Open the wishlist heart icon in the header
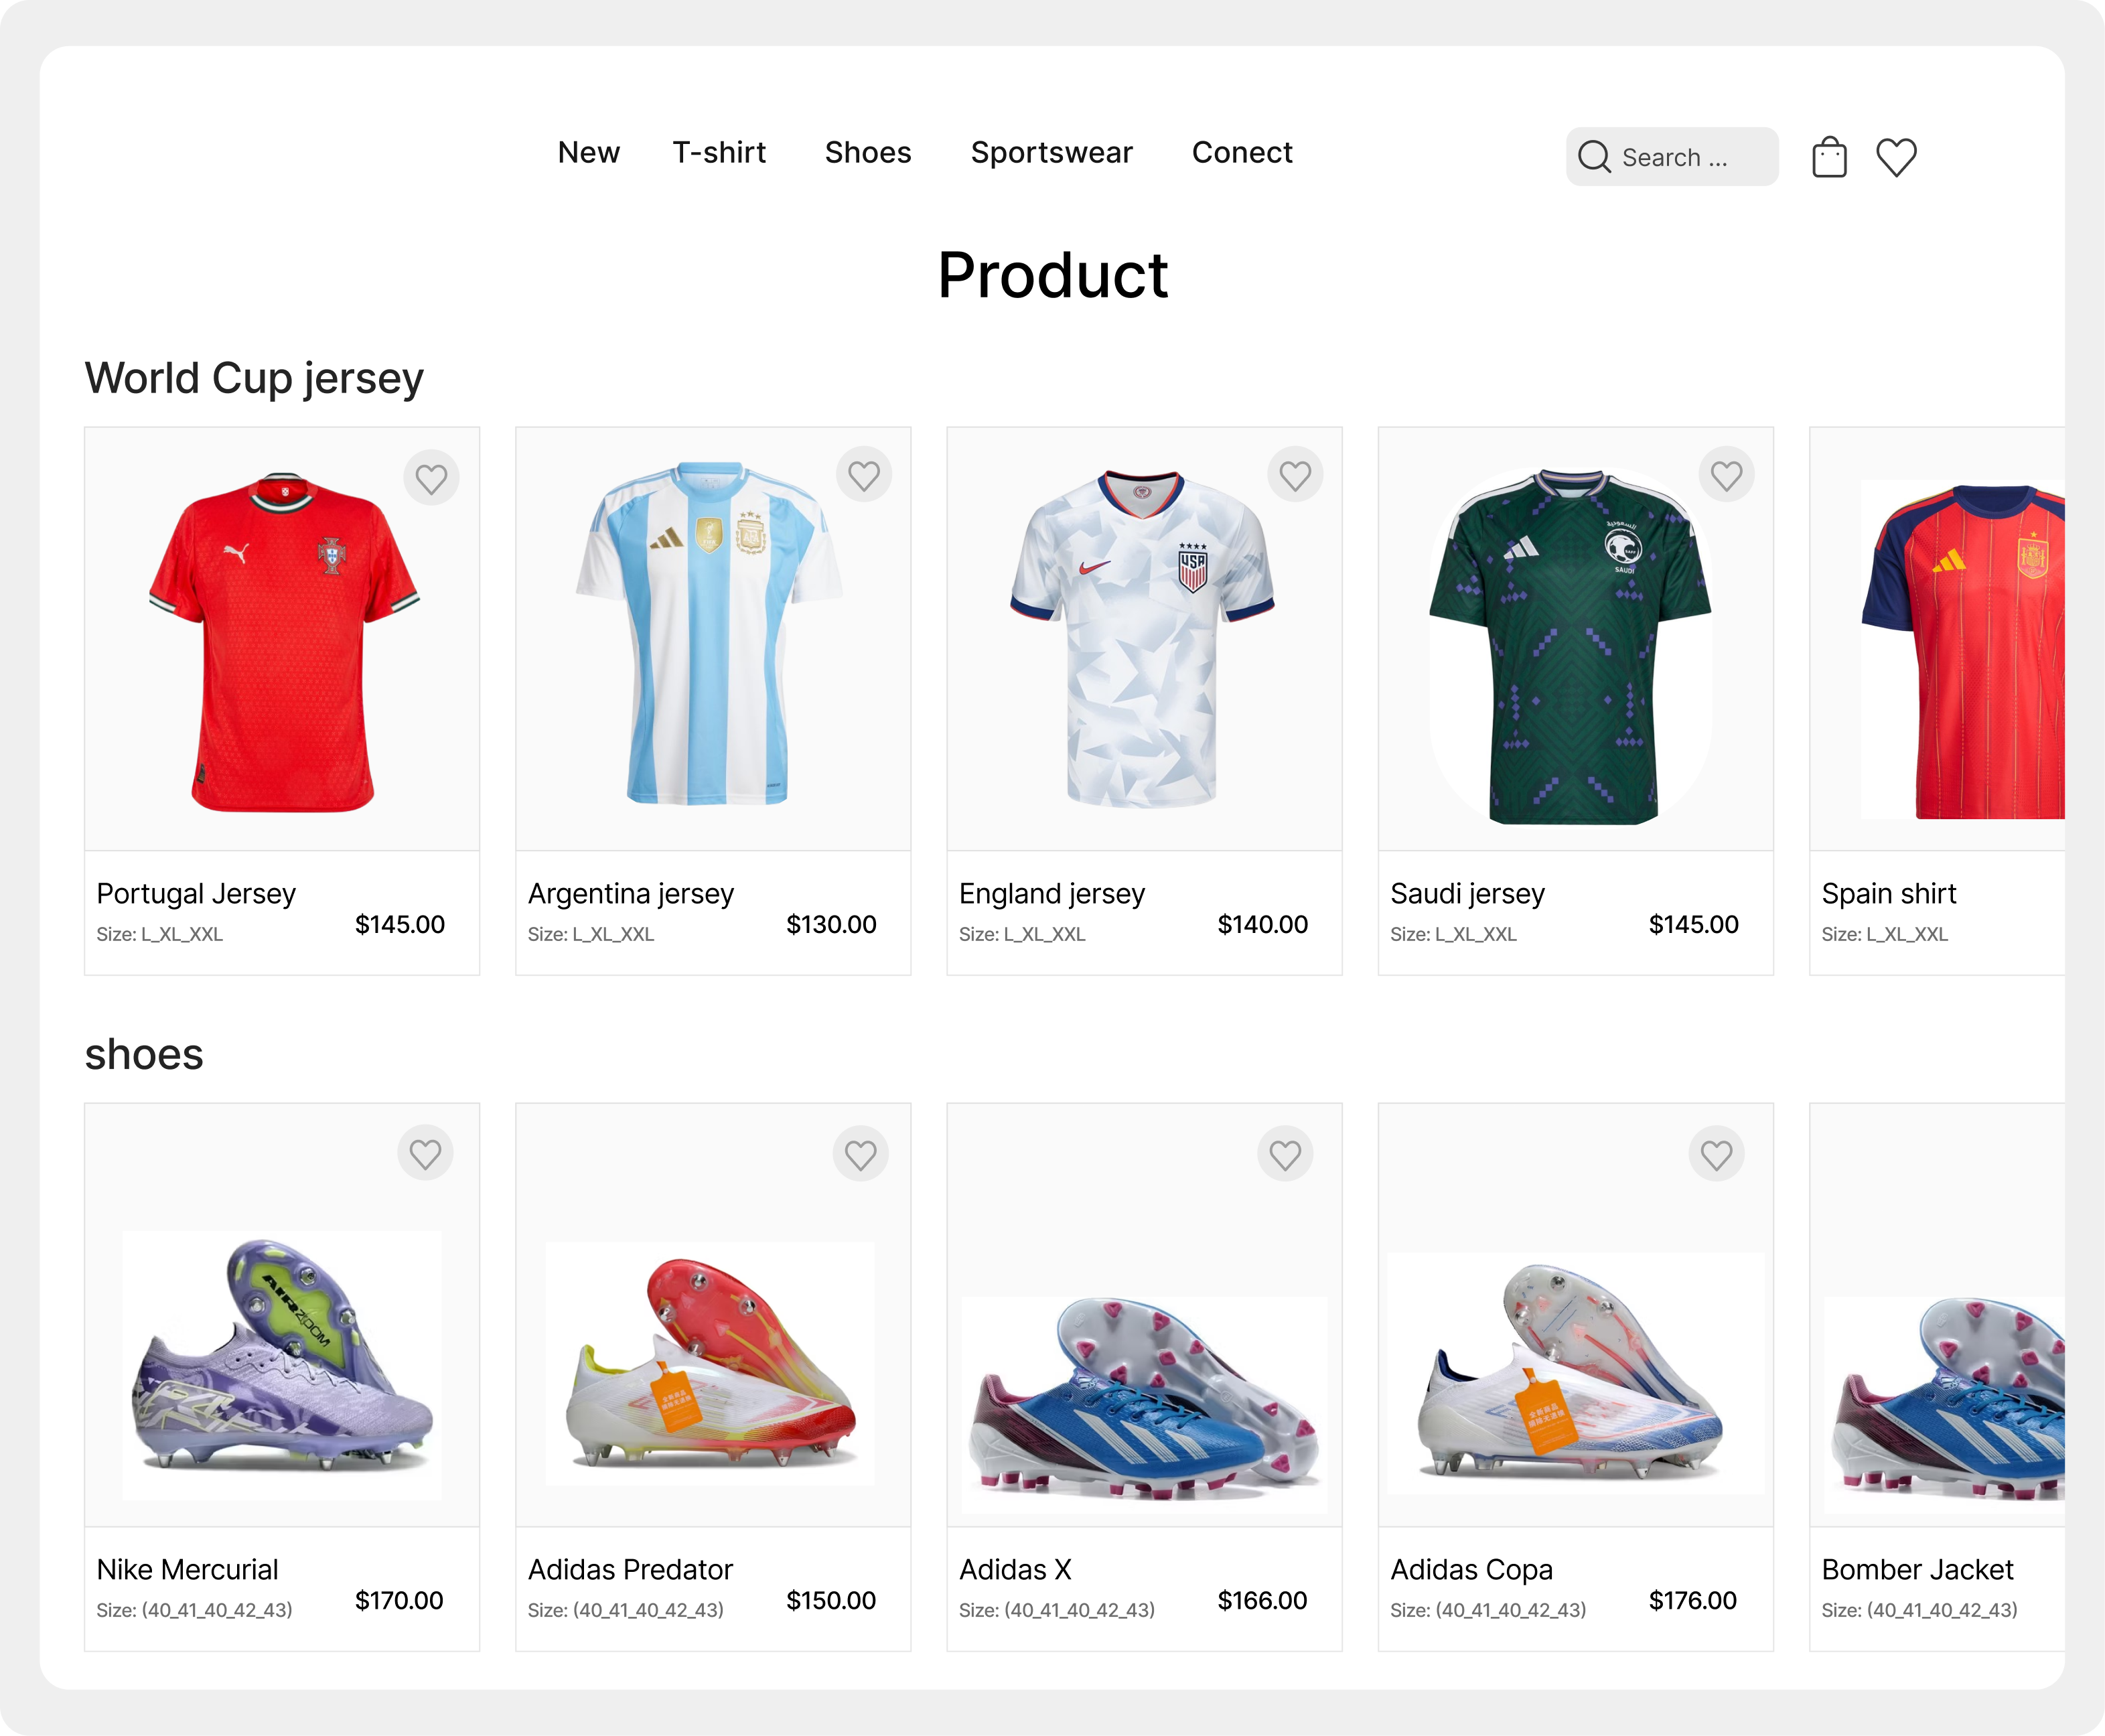 pos(1896,156)
